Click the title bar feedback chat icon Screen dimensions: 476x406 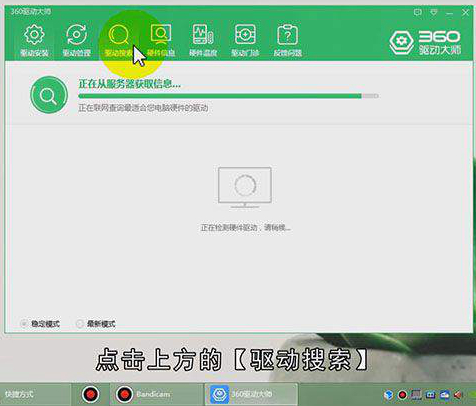pos(417,13)
